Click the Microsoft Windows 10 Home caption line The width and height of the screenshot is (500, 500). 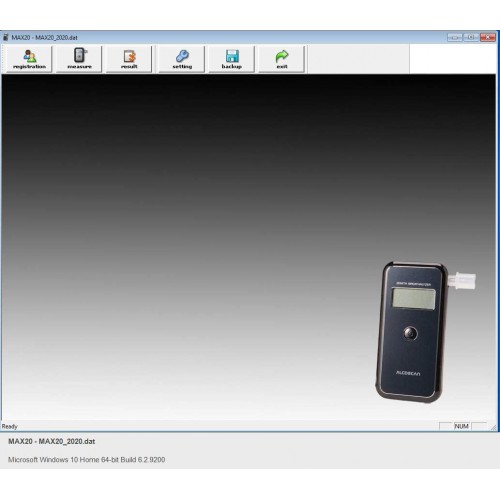coord(86,460)
